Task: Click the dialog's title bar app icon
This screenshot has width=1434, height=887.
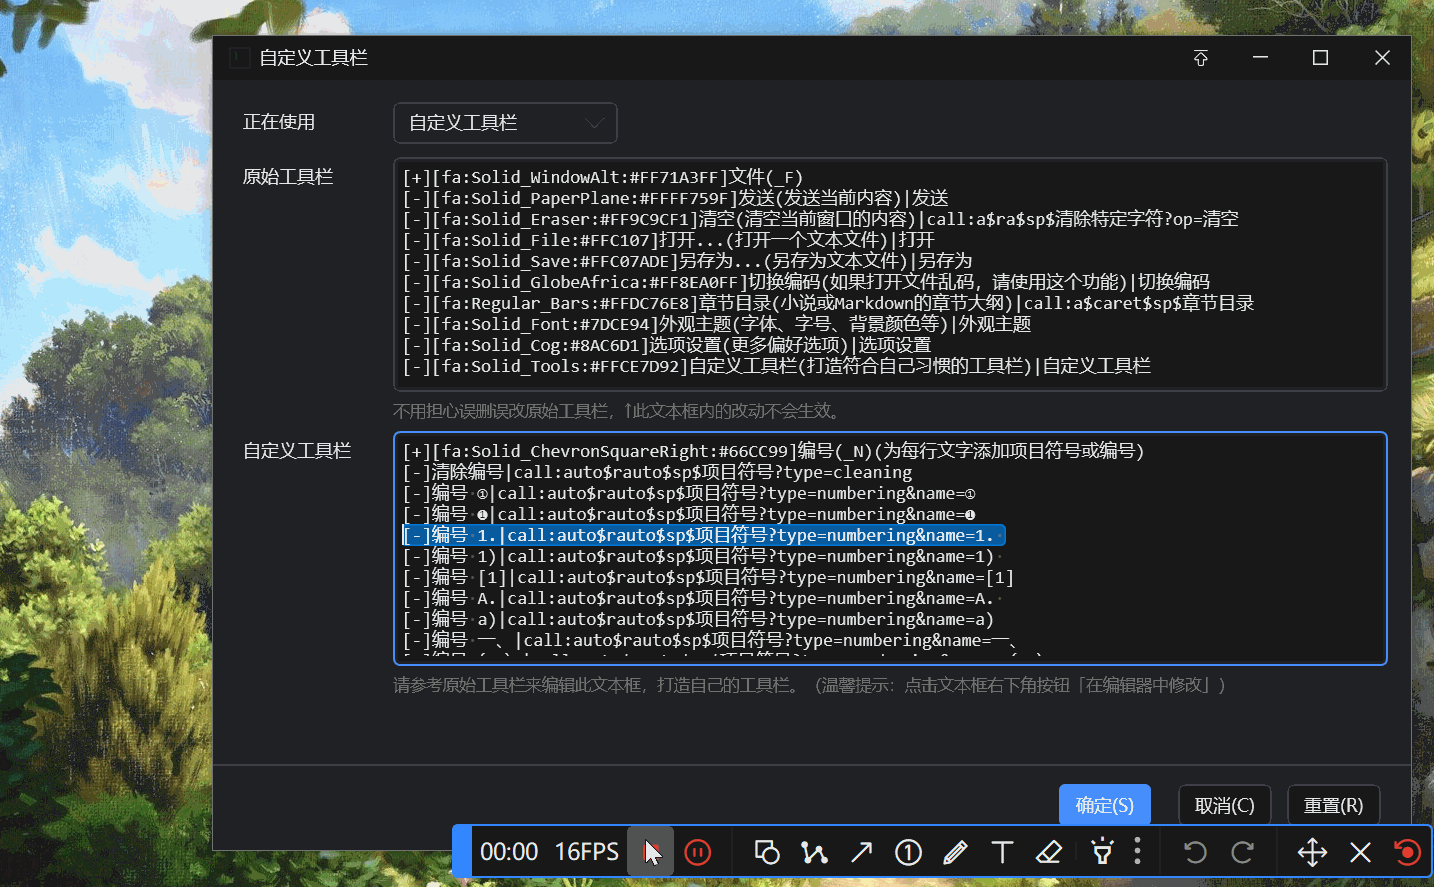Action: [239, 58]
